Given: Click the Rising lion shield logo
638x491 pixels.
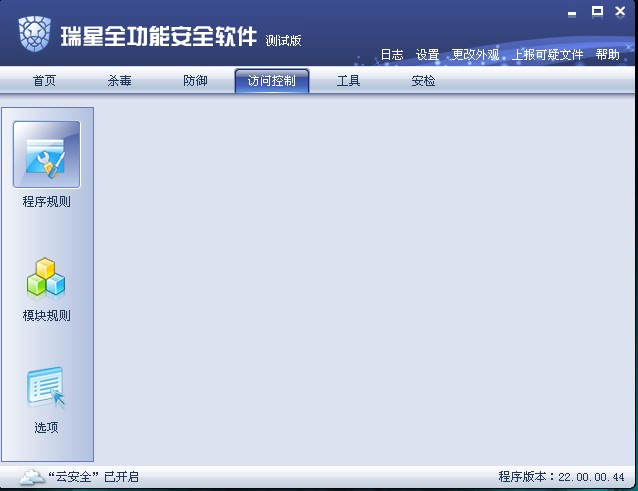Looking at the screenshot, I should click(34, 34).
